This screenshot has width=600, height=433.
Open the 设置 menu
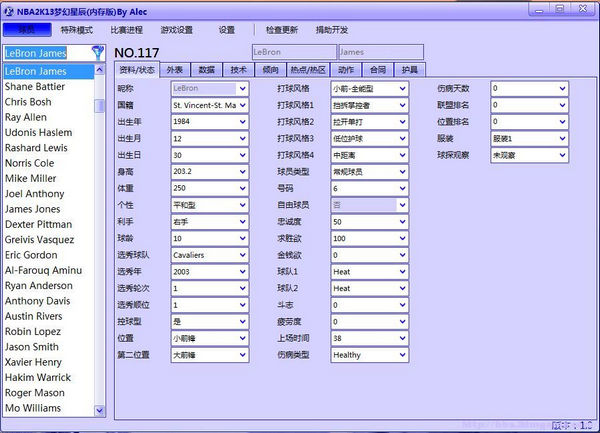[x=227, y=30]
